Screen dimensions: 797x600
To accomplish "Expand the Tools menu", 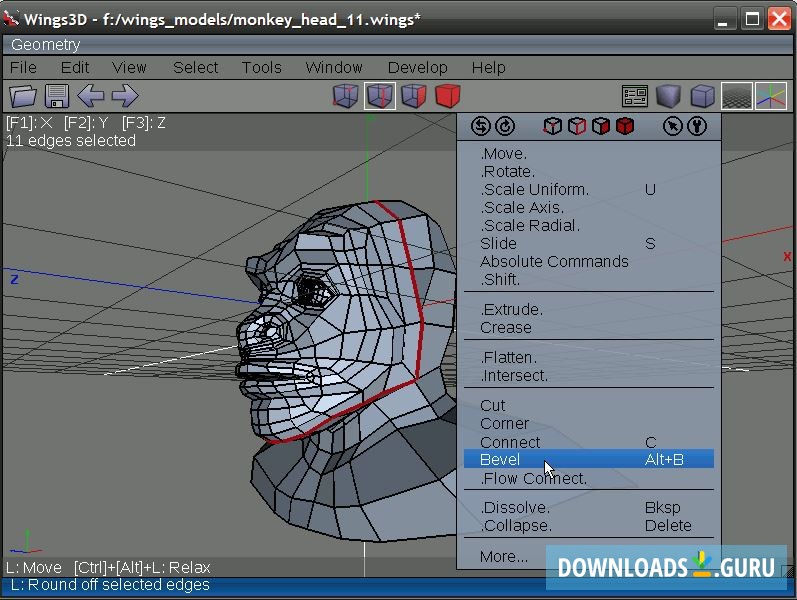I will [261, 67].
